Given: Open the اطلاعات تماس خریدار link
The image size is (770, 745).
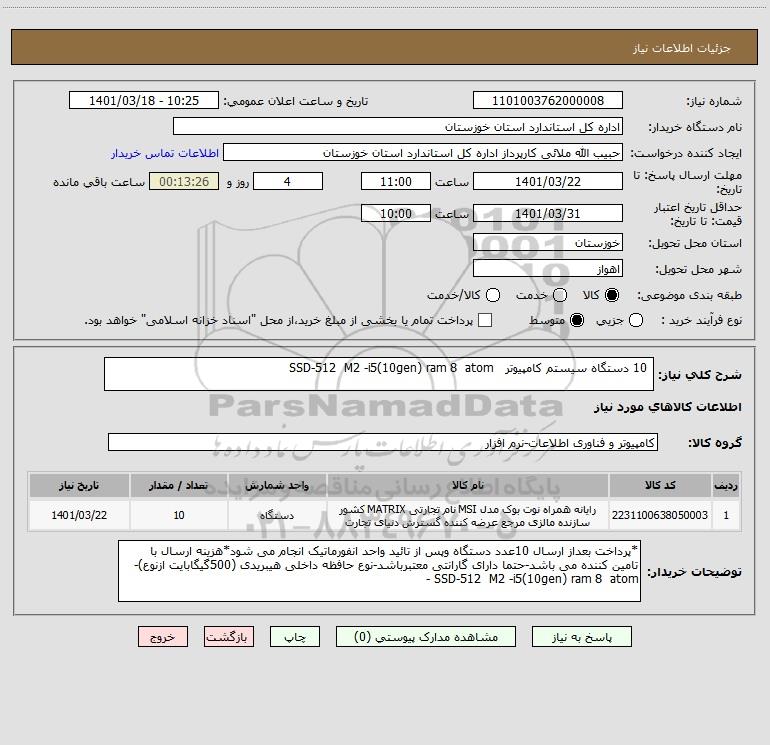Looking at the screenshot, I should tap(165, 153).
